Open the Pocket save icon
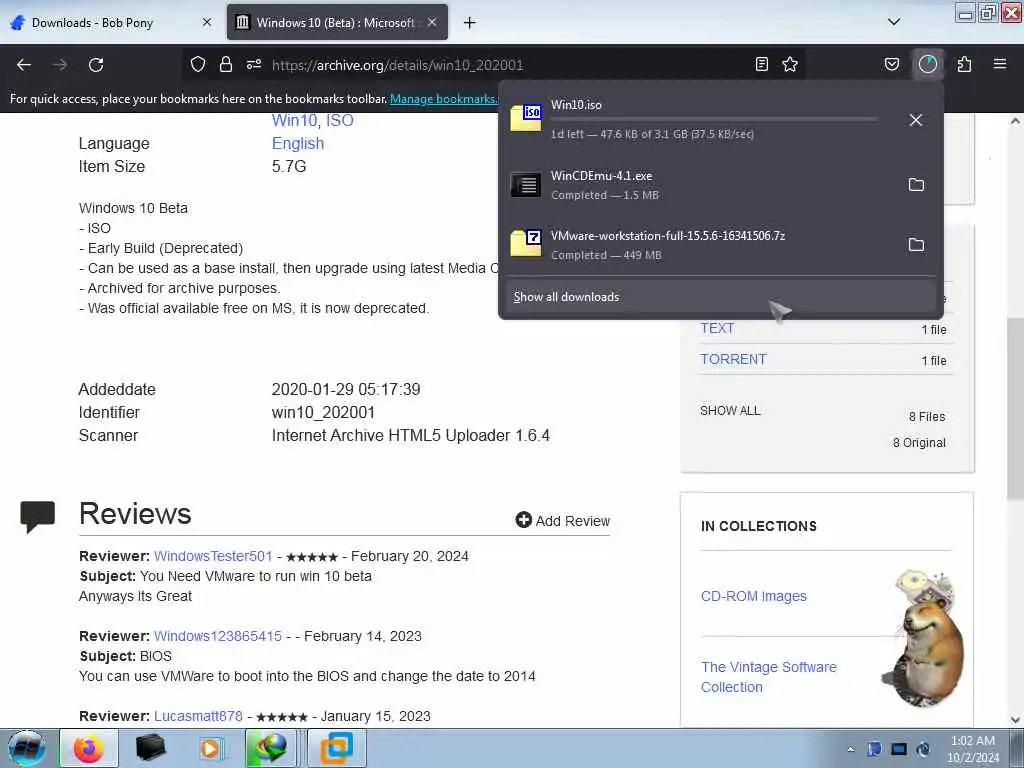The height and width of the screenshot is (768, 1024). tap(891, 64)
